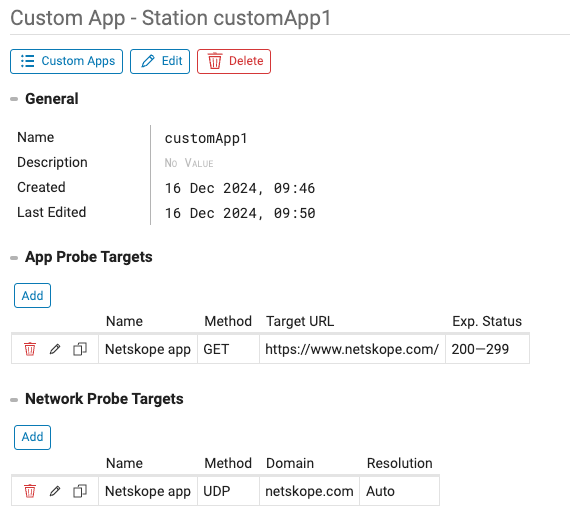570x525 pixels.
Task: Select the netskope.com domain cell
Action: pyautogui.click(x=309, y=491)
